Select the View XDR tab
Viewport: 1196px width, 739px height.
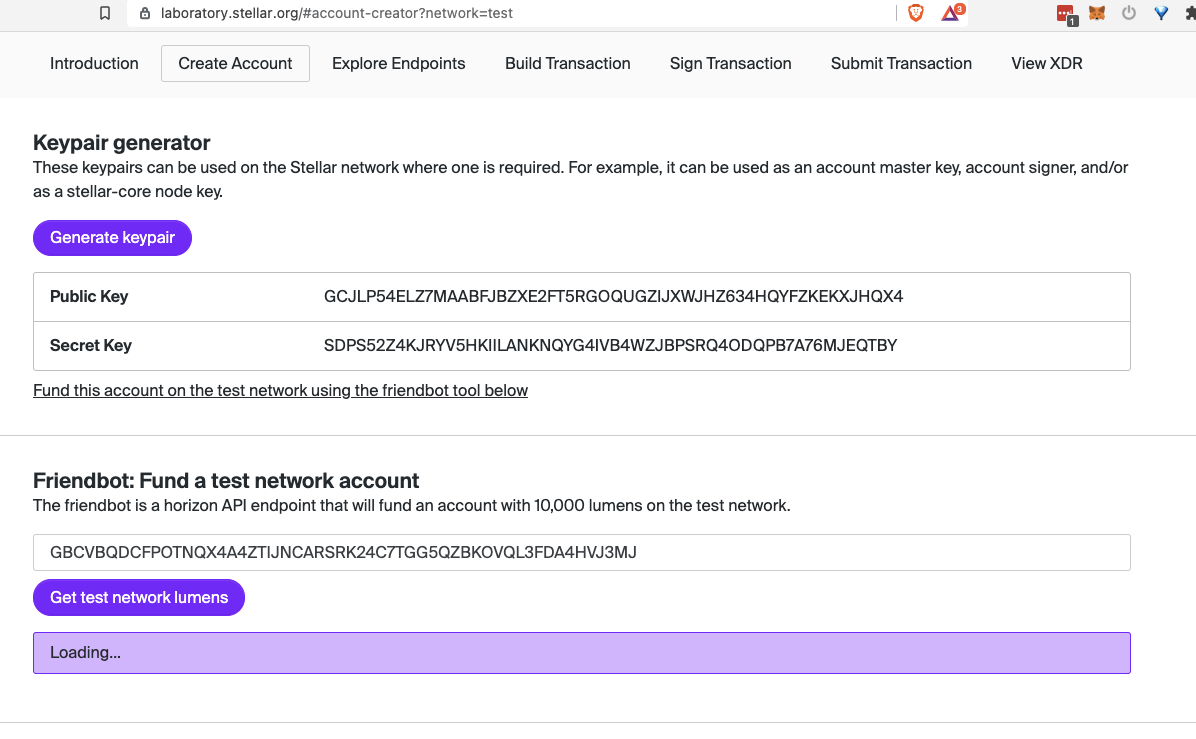point(1046,63)
